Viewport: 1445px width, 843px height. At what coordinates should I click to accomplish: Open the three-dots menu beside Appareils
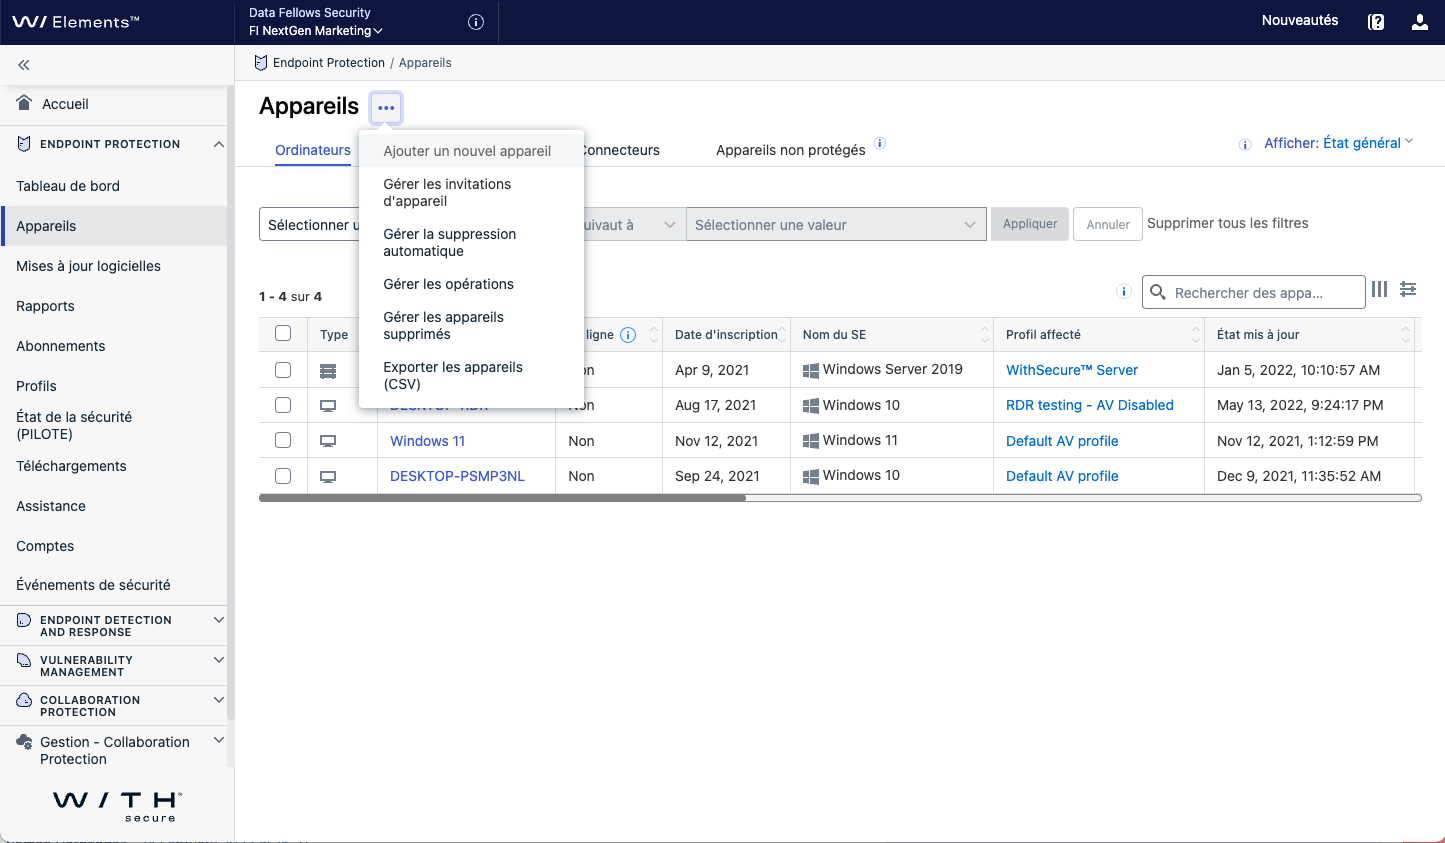coord(386,107)
